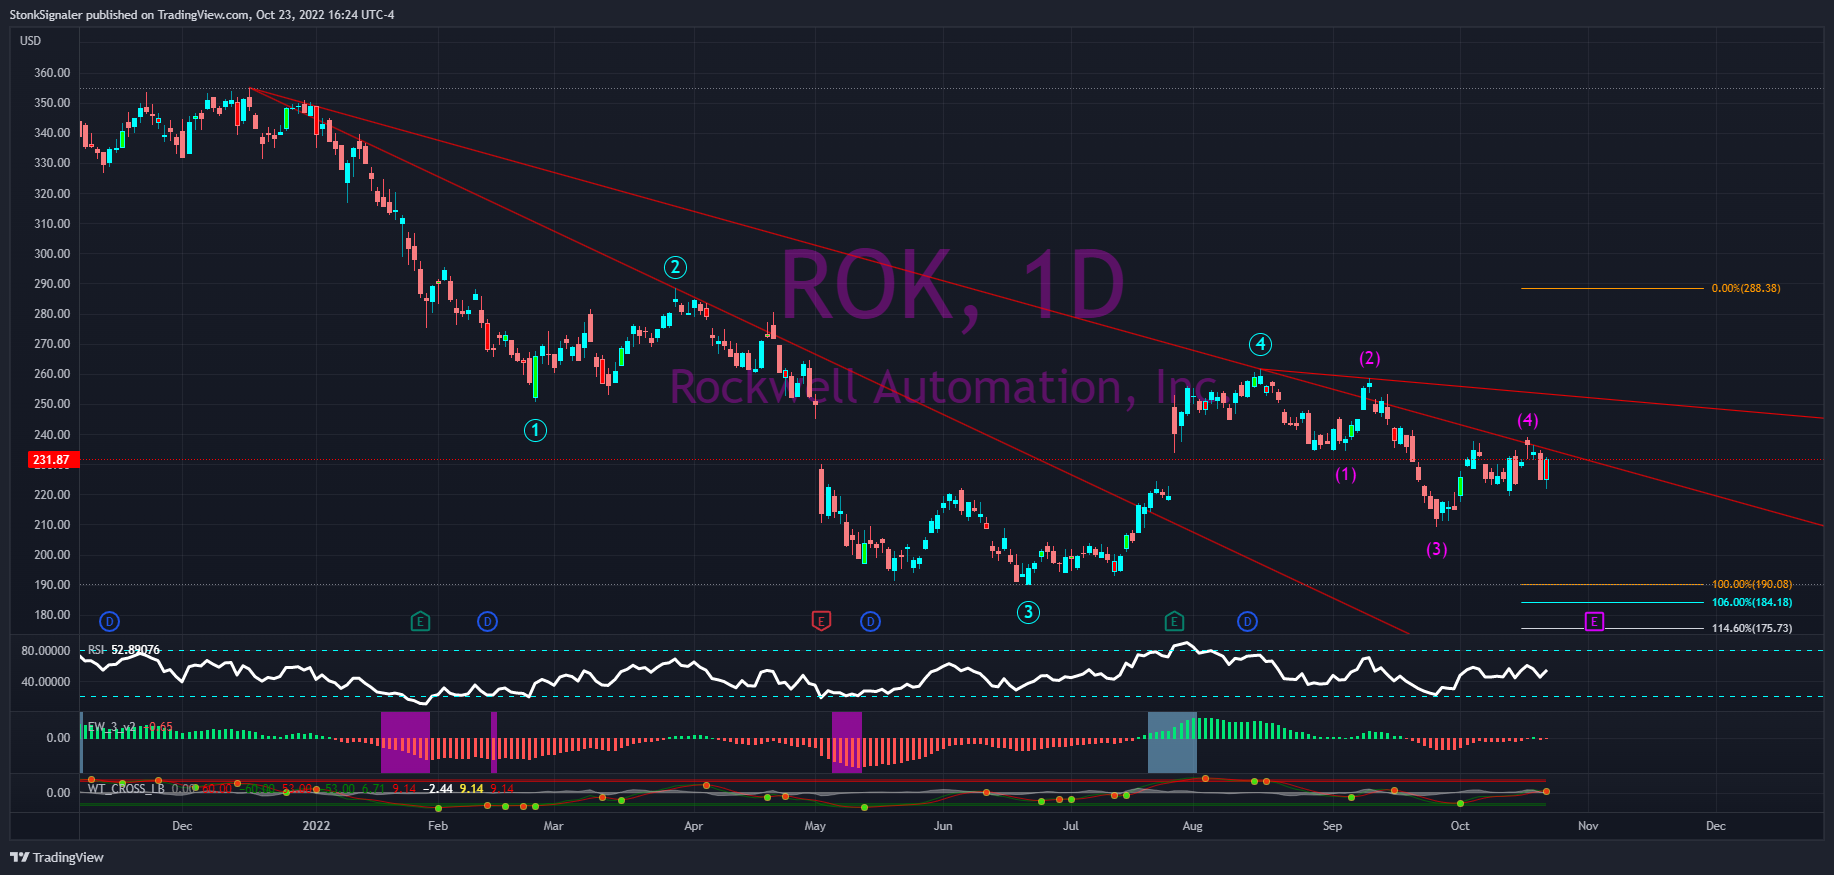Open the green E earnings marker in late January

(x=420, y=622)
